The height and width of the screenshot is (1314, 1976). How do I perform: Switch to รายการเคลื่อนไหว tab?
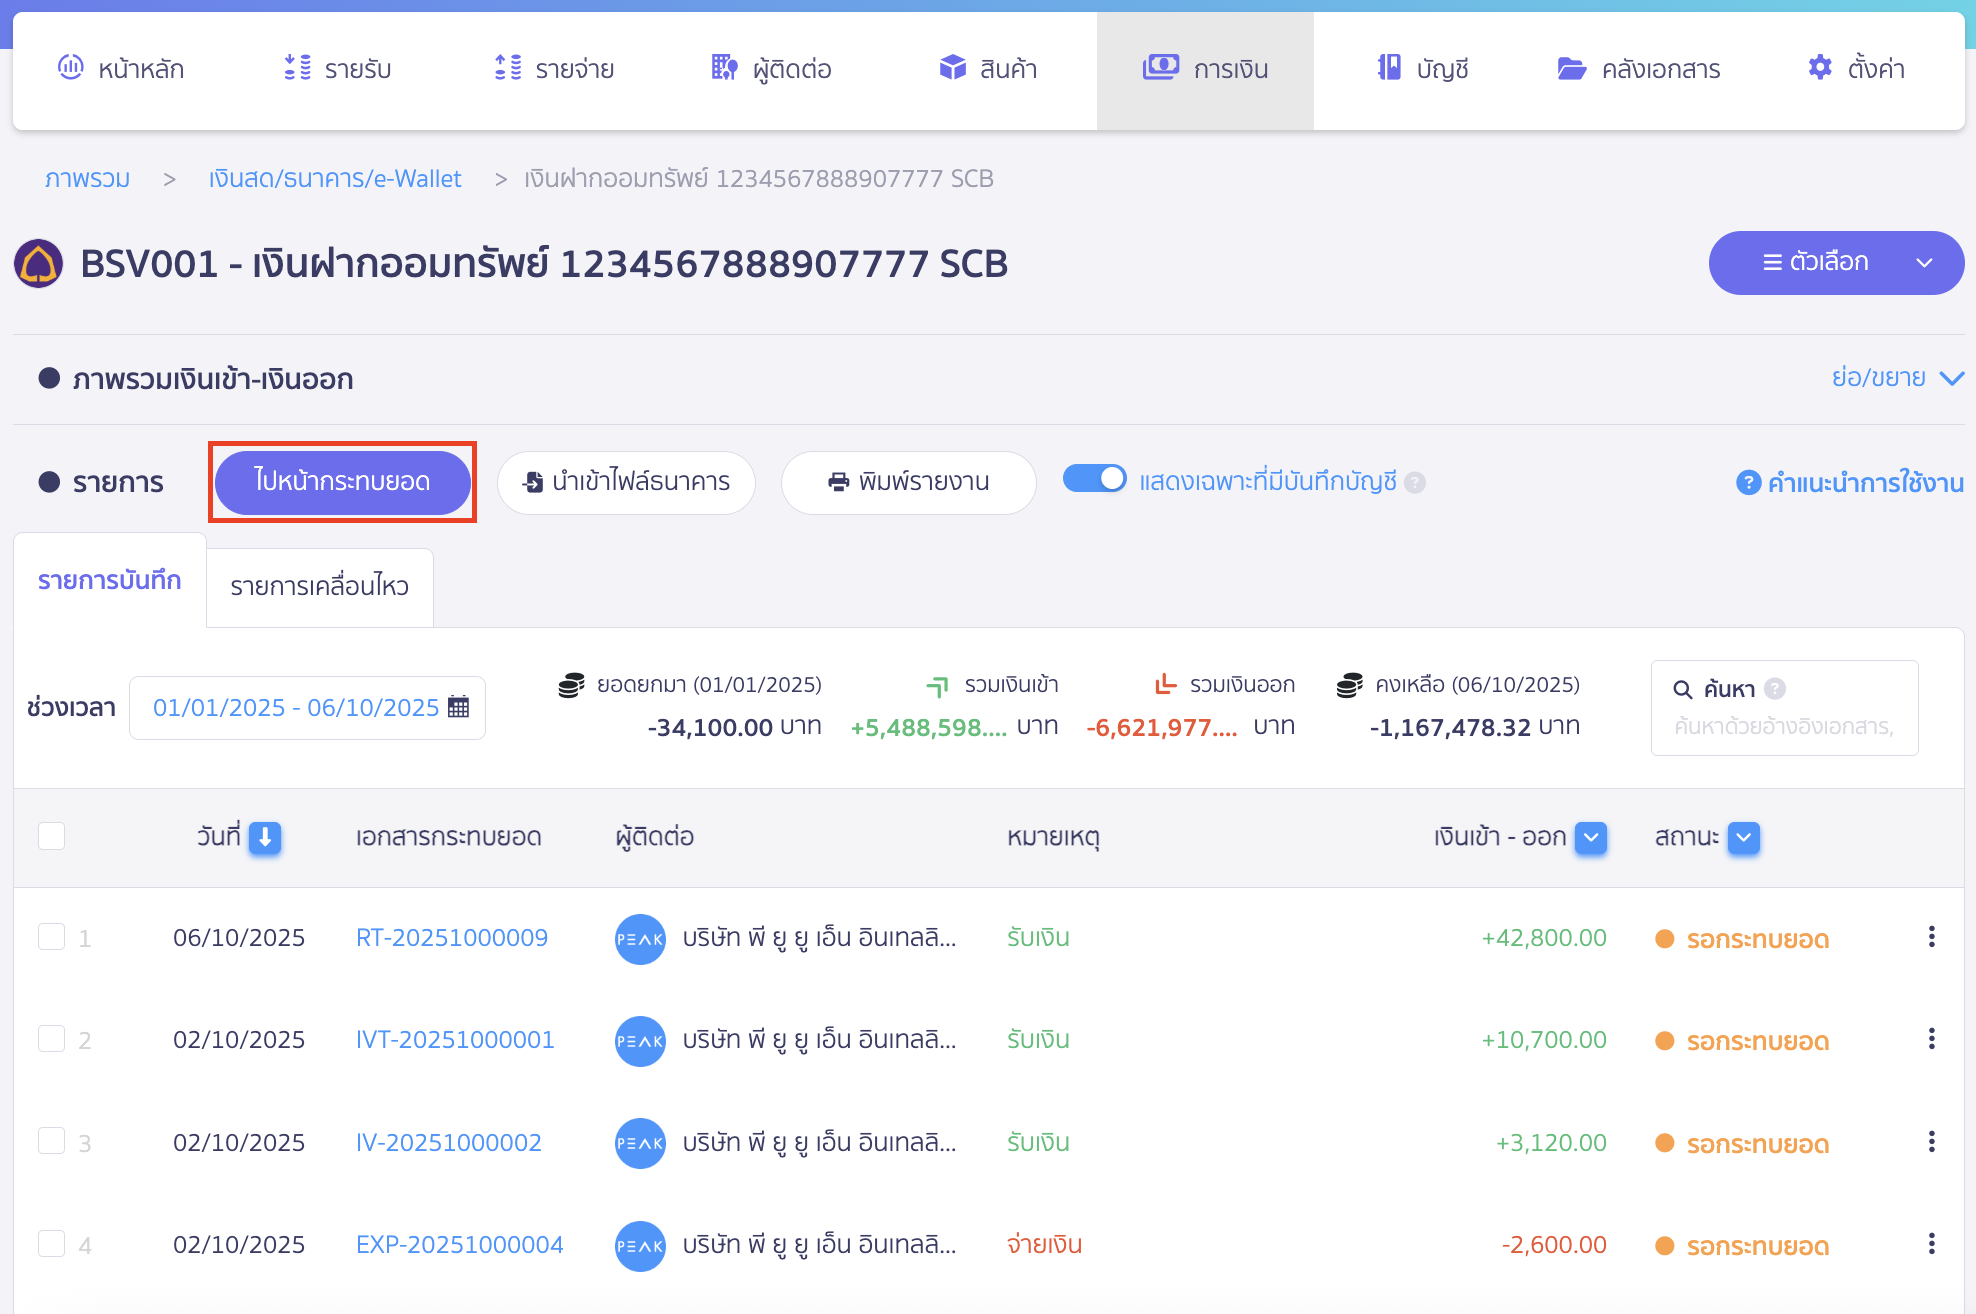pos(319,587)
